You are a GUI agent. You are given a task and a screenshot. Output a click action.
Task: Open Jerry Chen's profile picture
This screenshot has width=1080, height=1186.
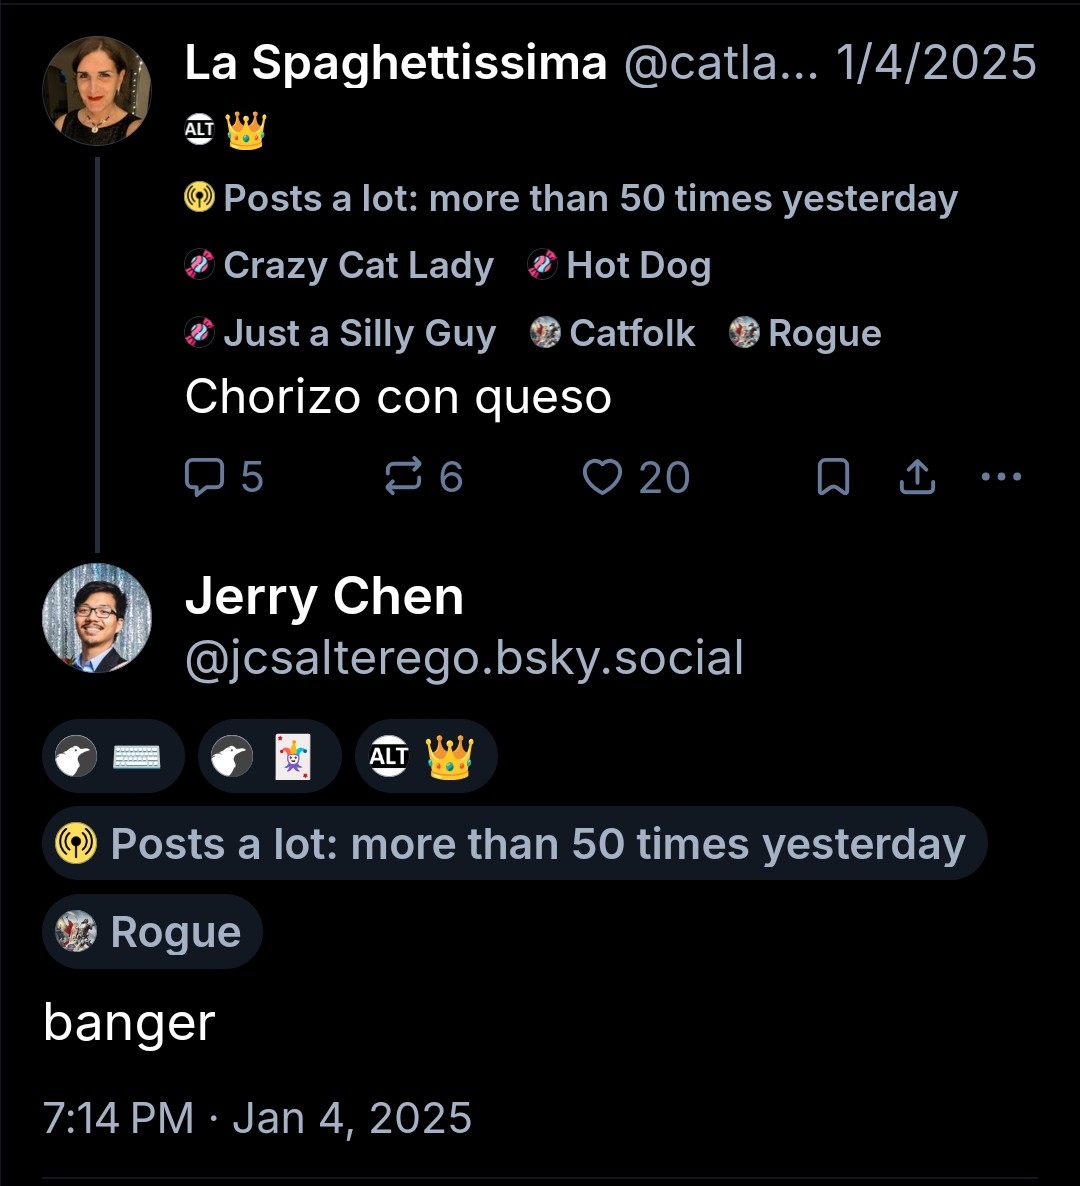pos(97,617)
